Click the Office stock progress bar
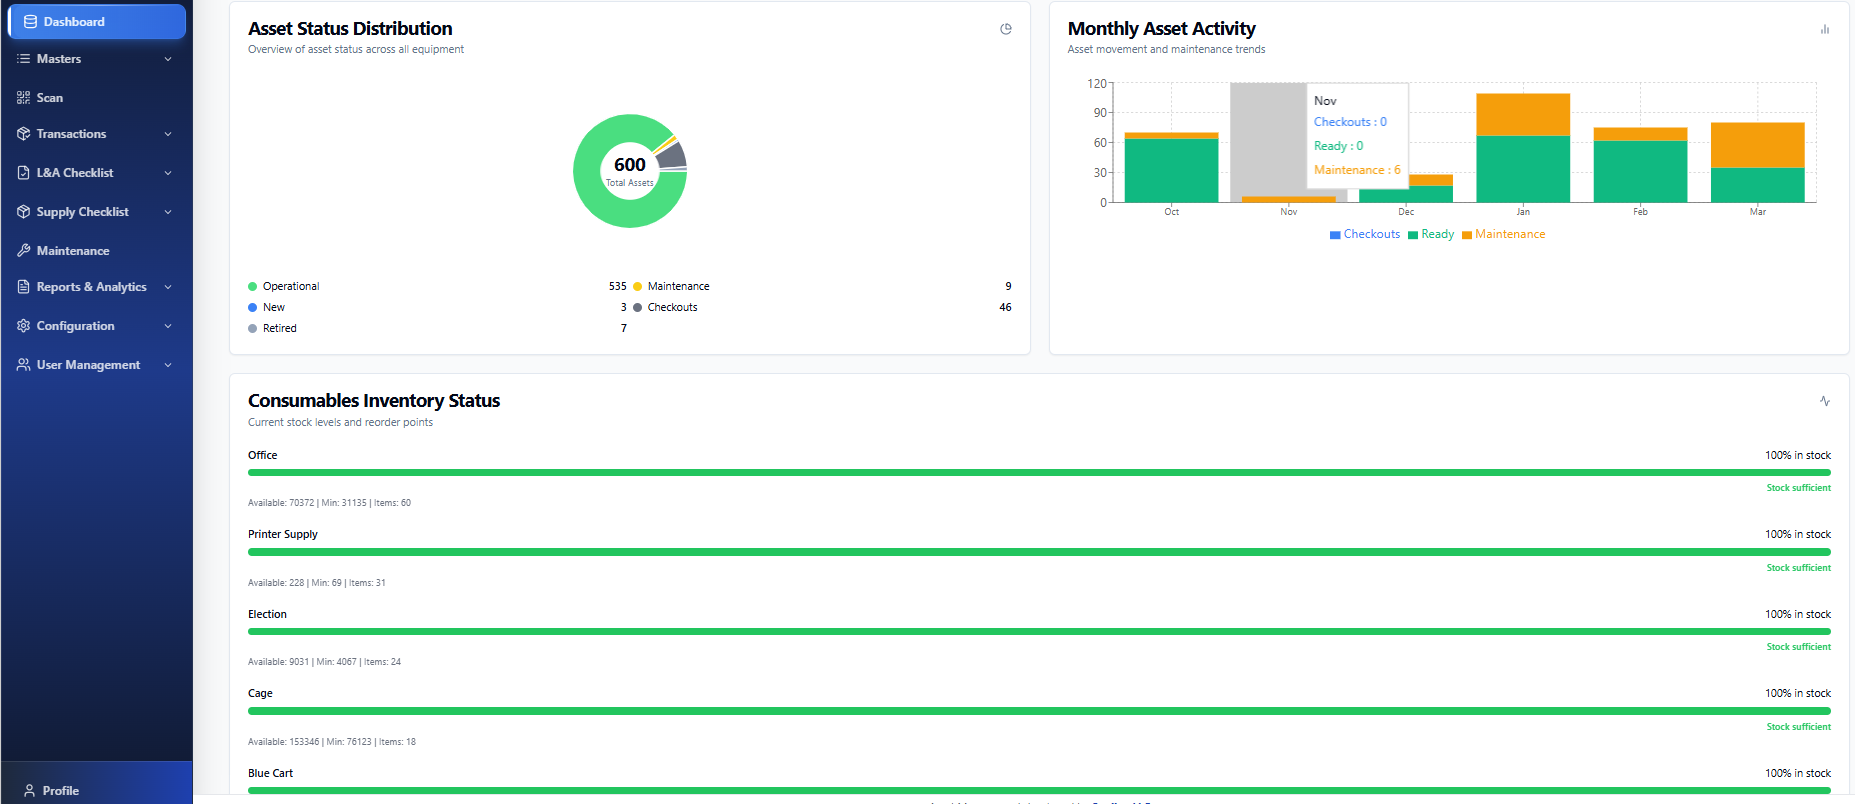The image size is (1855, 804). 1039,472
